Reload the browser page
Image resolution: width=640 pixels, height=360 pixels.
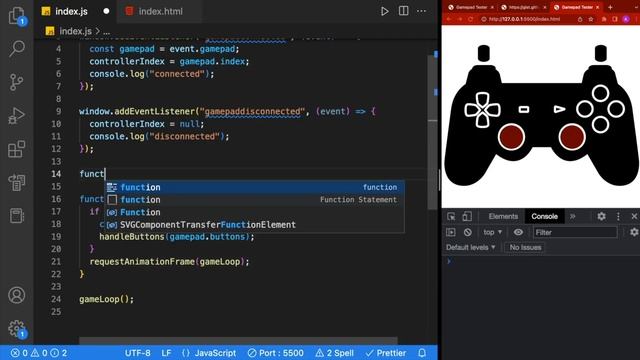pyautogui.click(x=470, y=19)
